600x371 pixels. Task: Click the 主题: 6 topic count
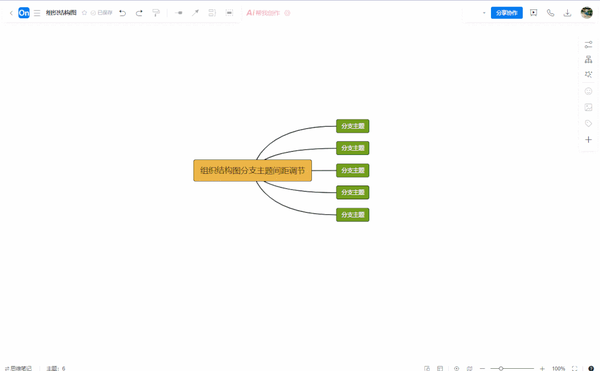pos(56,368)
